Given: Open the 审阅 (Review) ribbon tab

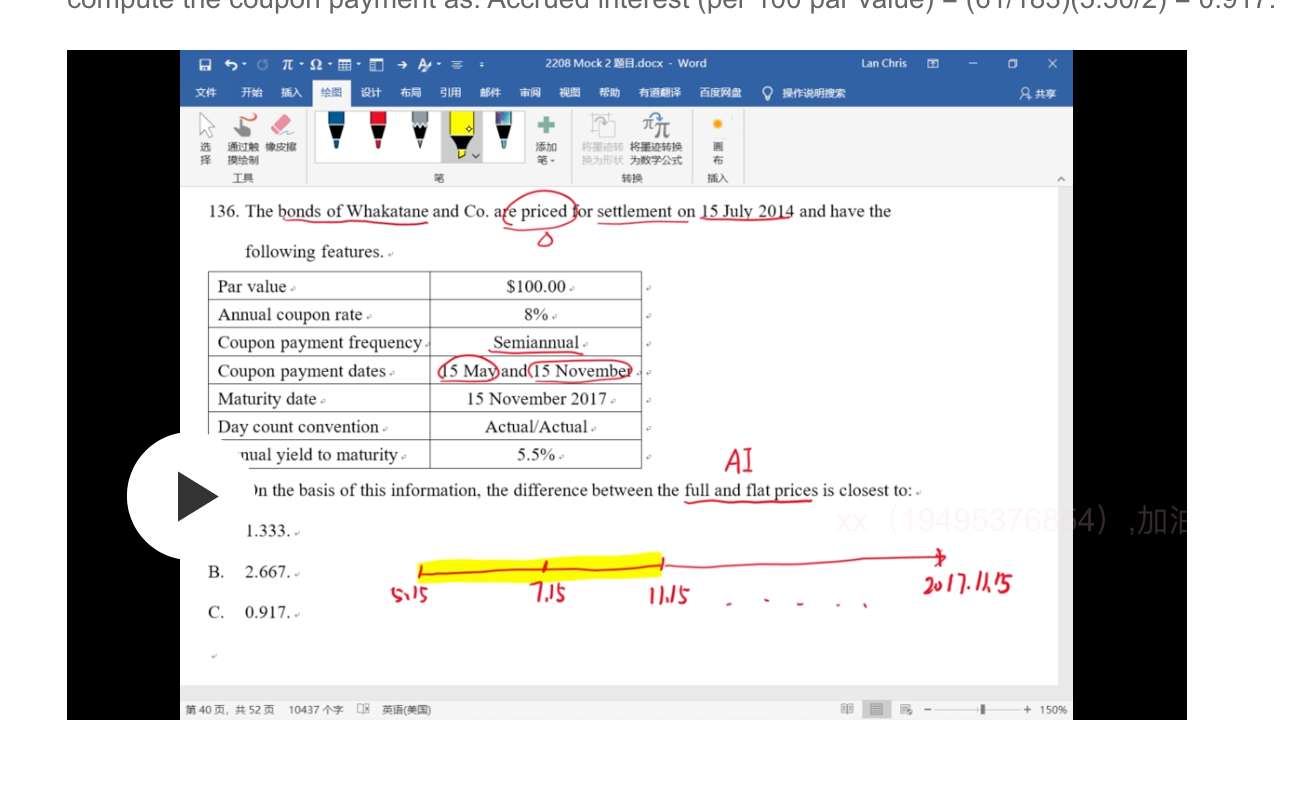Looking at the screenshot, I should (529, 93).
